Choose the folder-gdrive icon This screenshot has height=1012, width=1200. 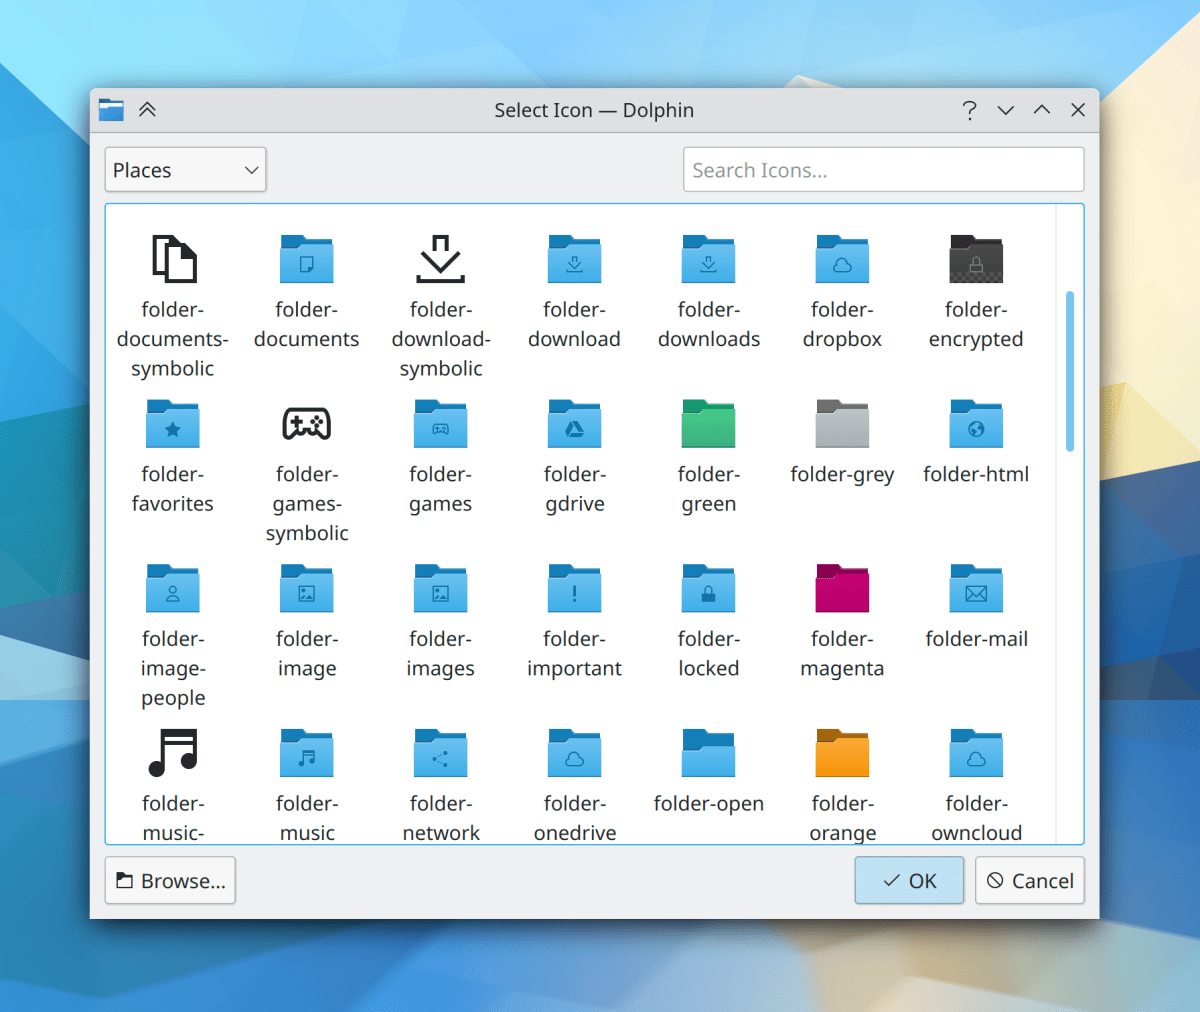pos(574,423)
